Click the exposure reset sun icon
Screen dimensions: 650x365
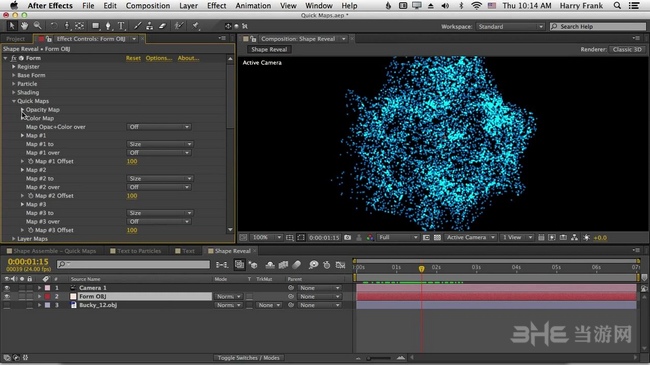tap(586, 238)
